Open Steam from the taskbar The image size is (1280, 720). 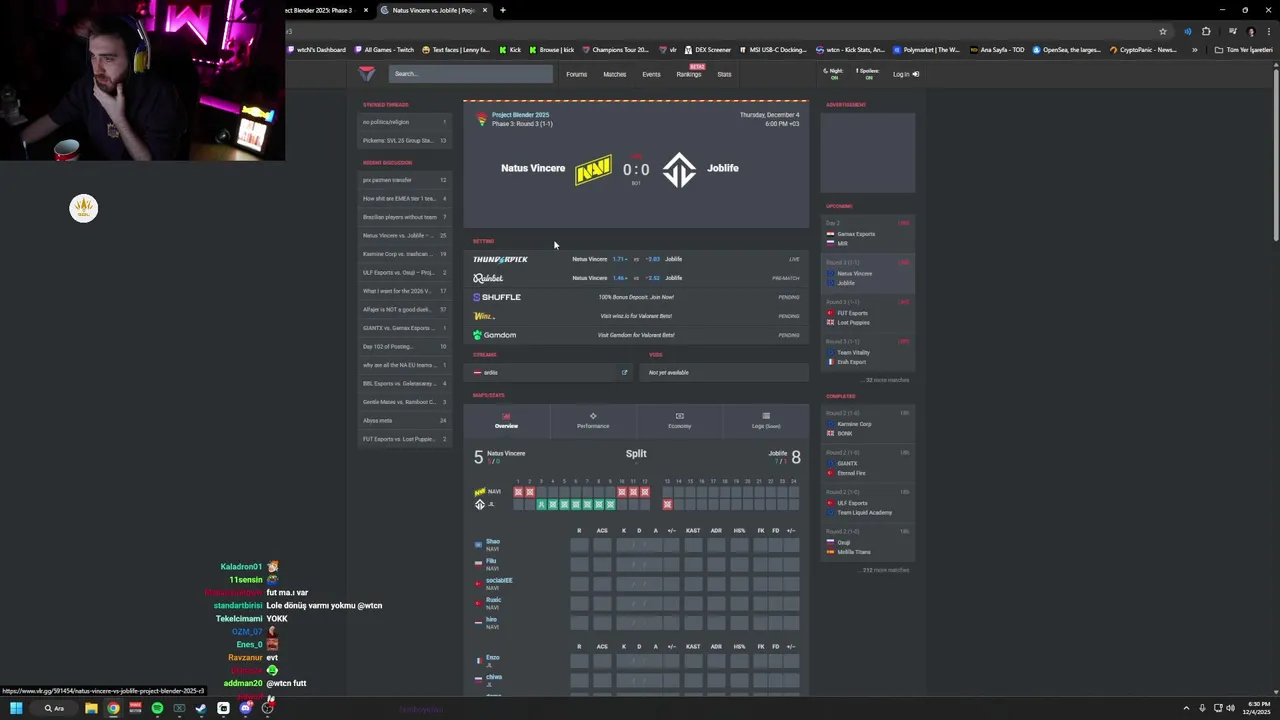tap(201, 708)
